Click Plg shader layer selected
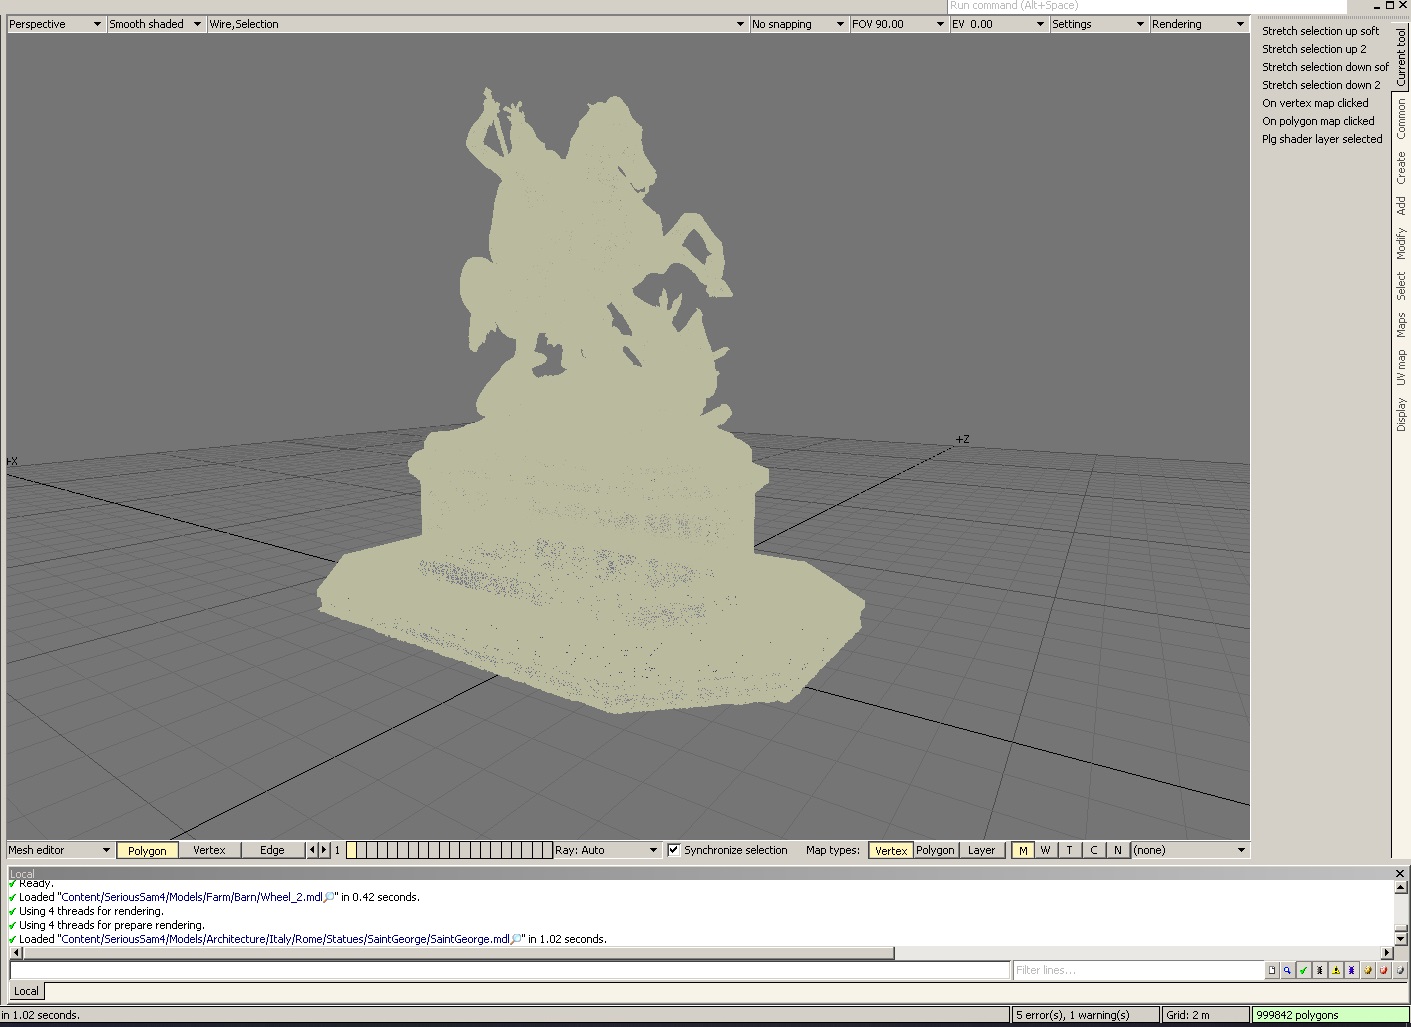The image size is (1411, 1027). pos(1322,139)
